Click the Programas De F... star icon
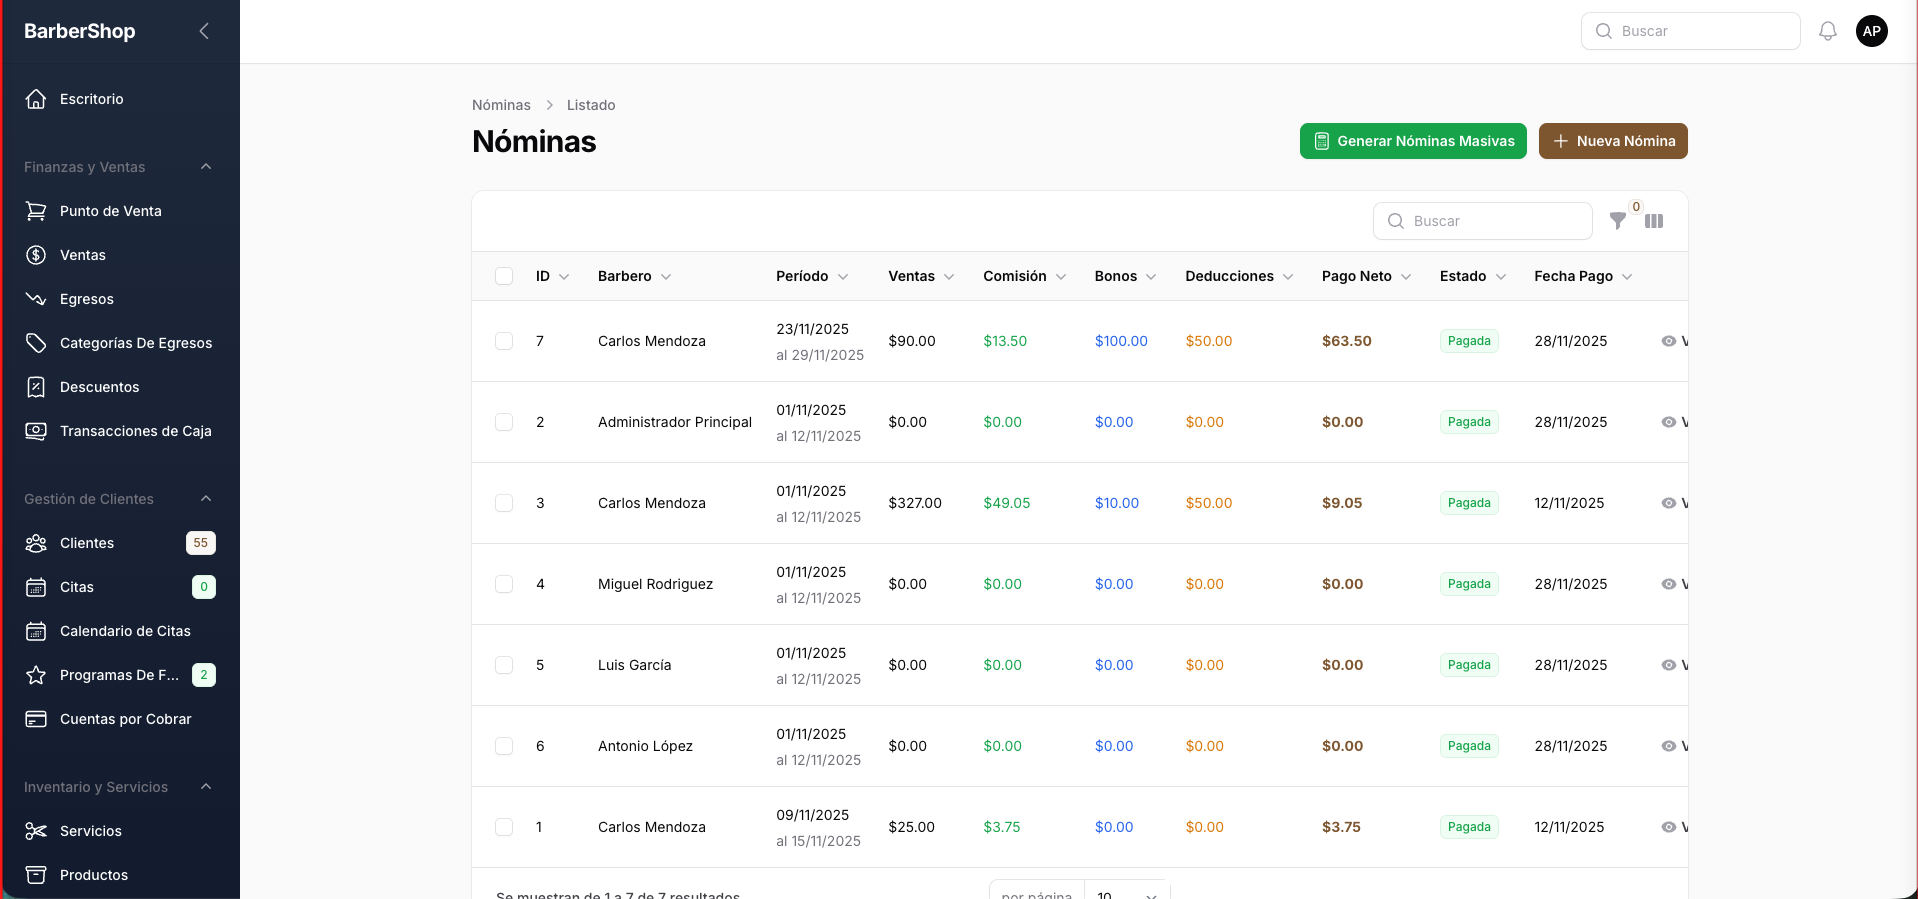Image resolution: width=1918 pixels, height=899 pixels. [x=36, y=675]
